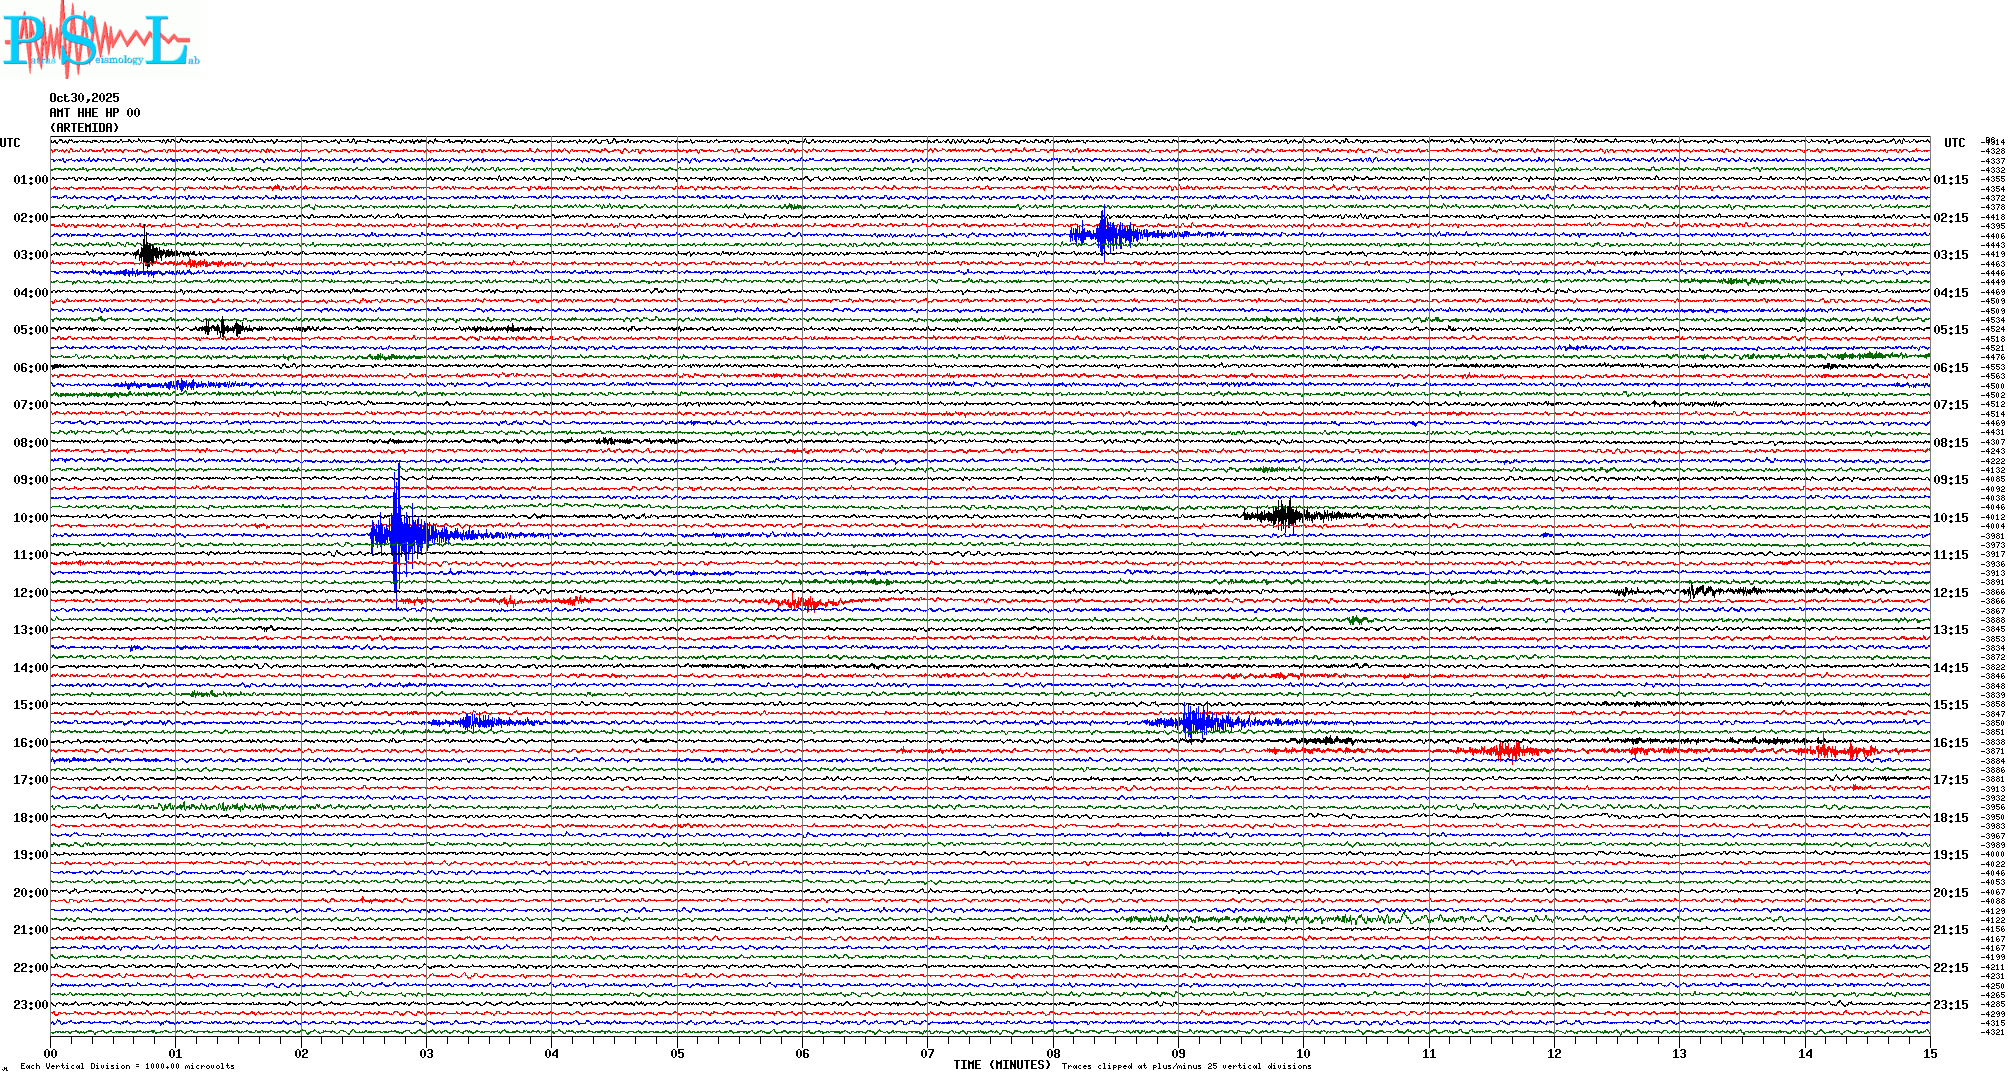Click the black event near minute 10 on 10:15 row
Image resolution: width=2010 pixels, height=1080 pixels.
click(1286, 515)
